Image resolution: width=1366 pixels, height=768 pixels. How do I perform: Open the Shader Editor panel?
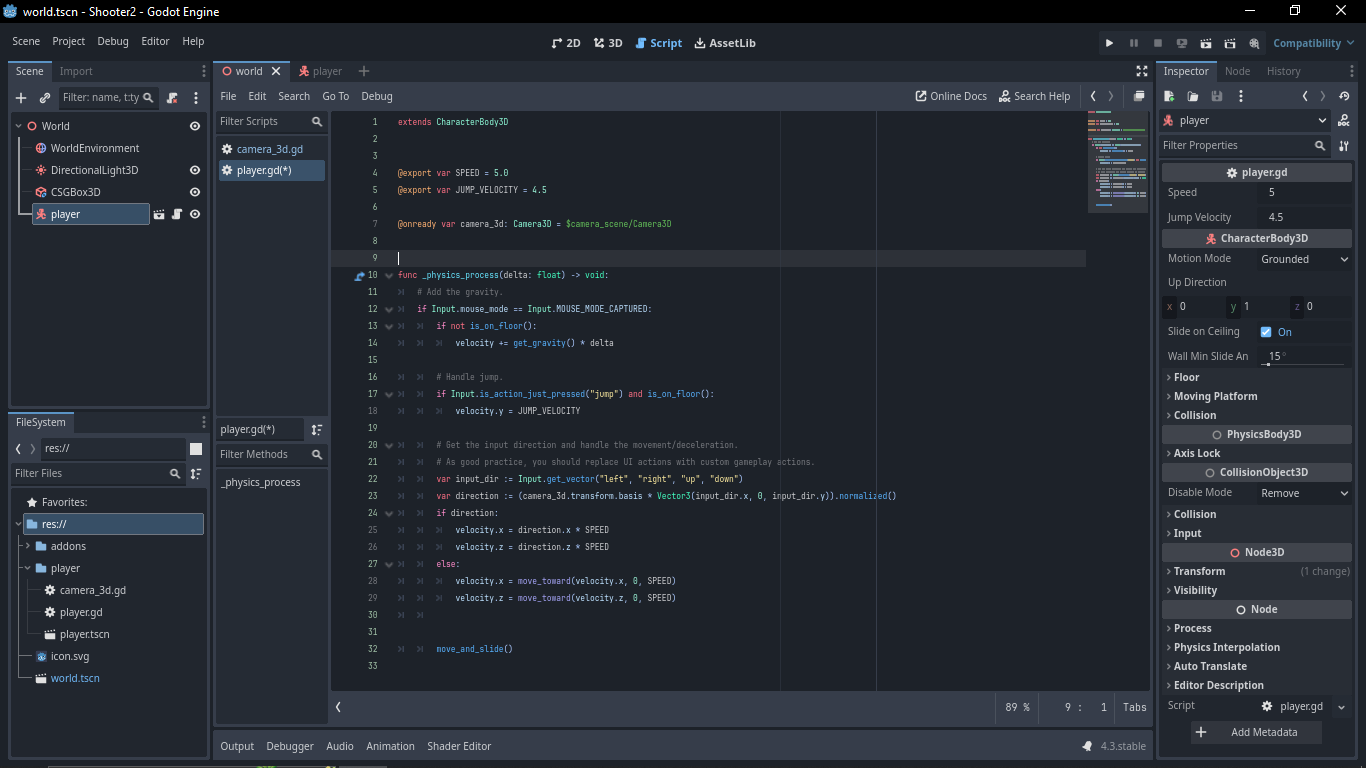click(459, 746)
